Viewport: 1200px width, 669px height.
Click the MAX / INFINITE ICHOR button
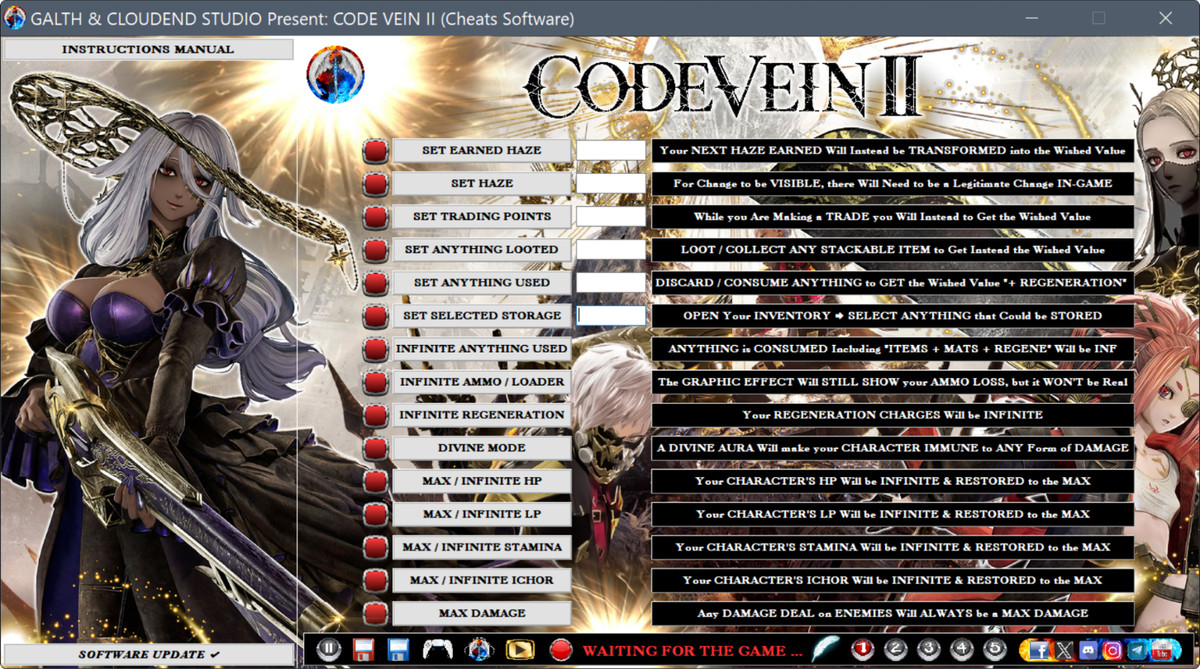pos(481,579)
